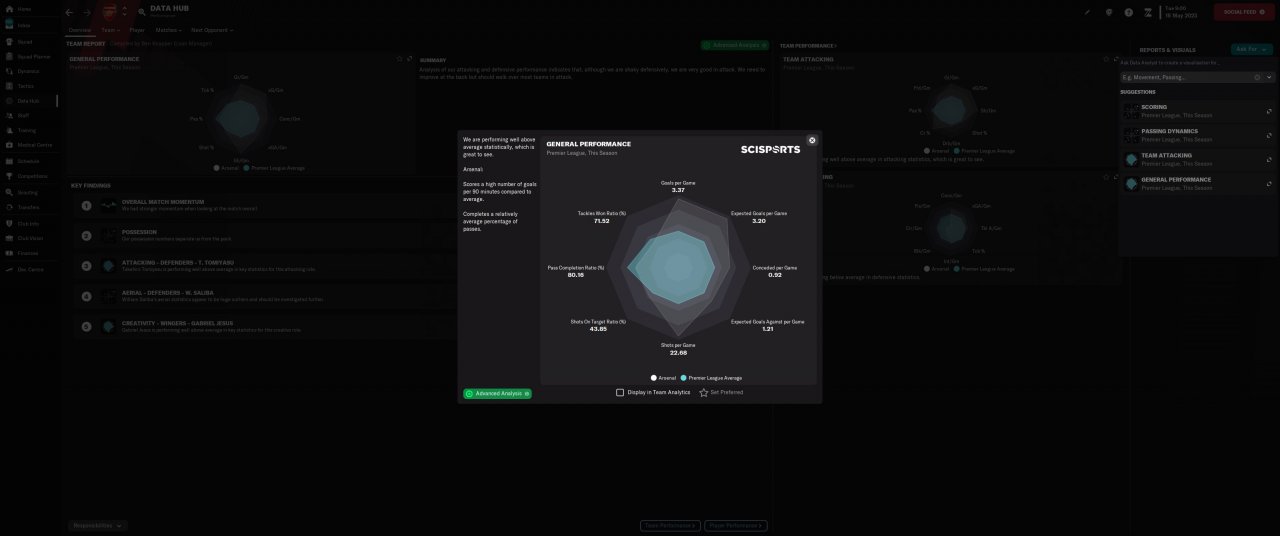The width and height of the screenshot is (1280, 536).
Task: Open Club Vision in the sidebar
Action: click(x=28, y=238)
